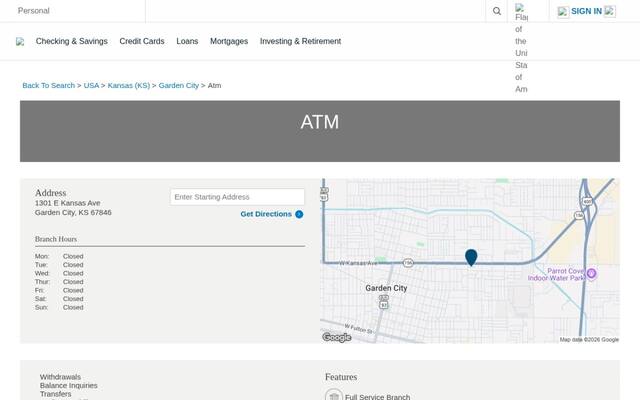Click the Atm breadcrumb text
The height and width of the screenshot is (400, 640).
click(x=214, y=85)
